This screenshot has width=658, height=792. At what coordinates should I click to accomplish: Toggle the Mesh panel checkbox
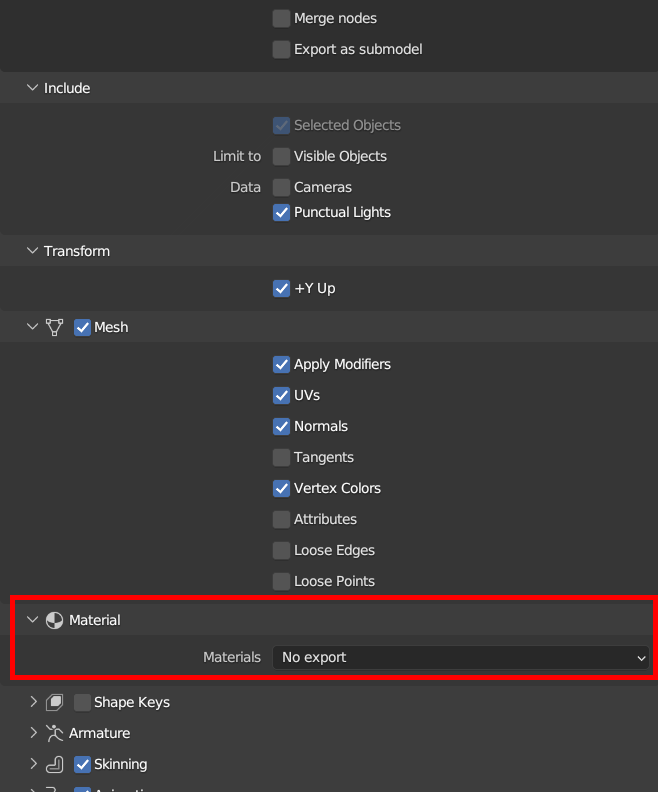pos(83,327)
